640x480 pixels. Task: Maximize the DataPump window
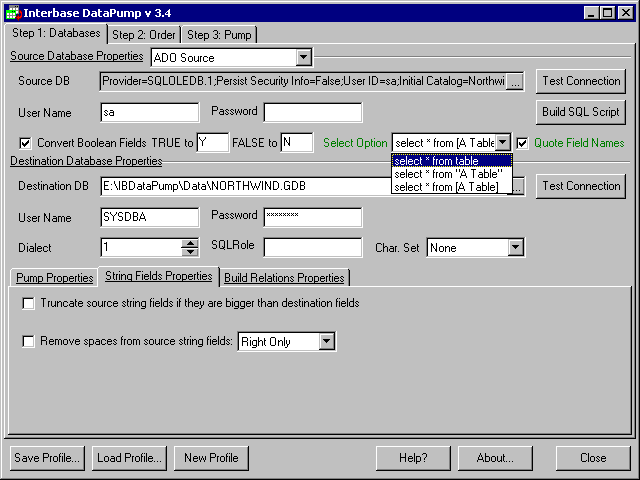pos(607,13)
